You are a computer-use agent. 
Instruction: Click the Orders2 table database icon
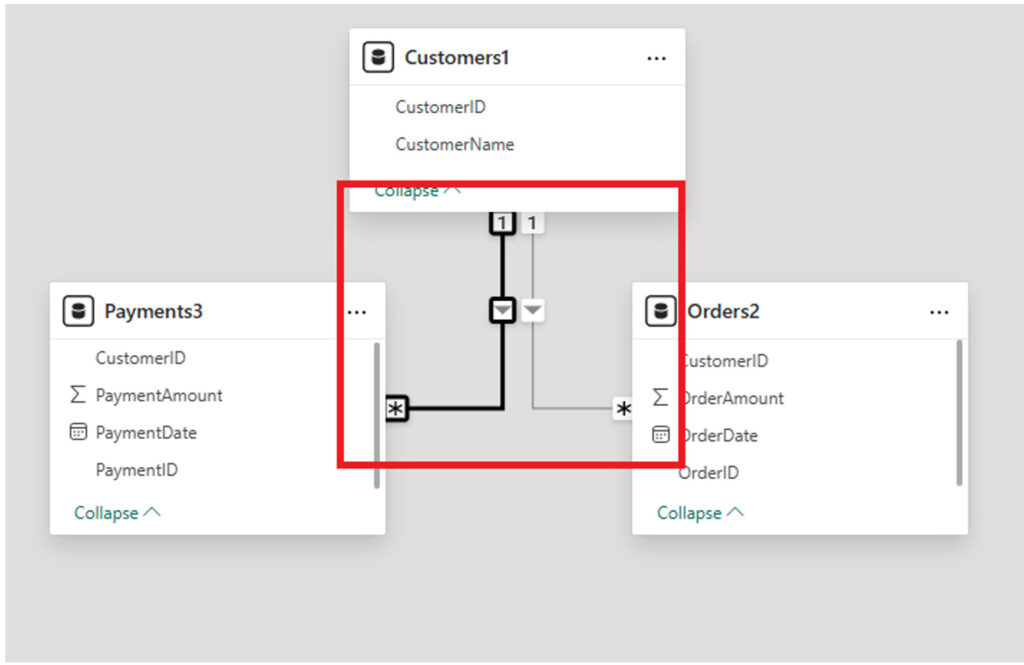coord(660,312)
